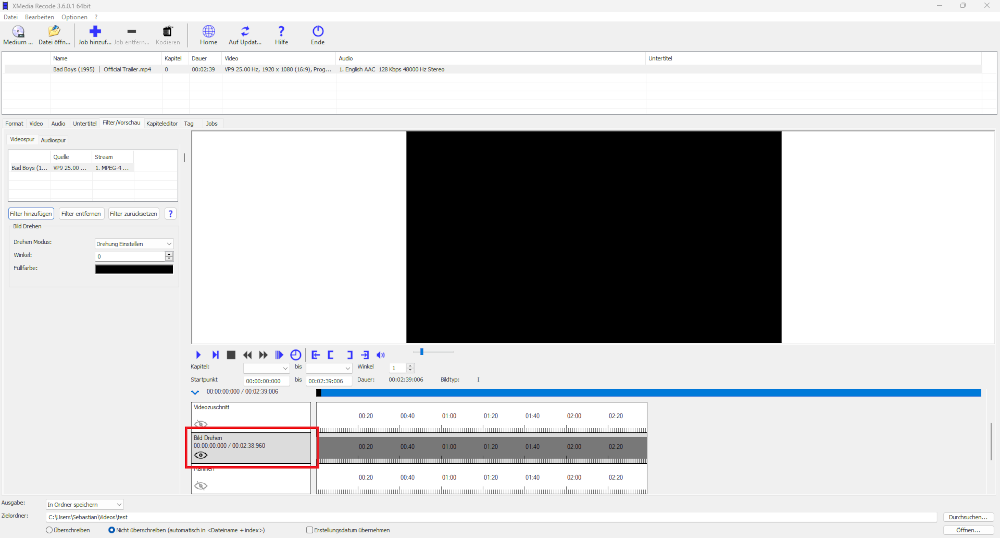Rewind the preview with double-left arrows

(247, 355)
